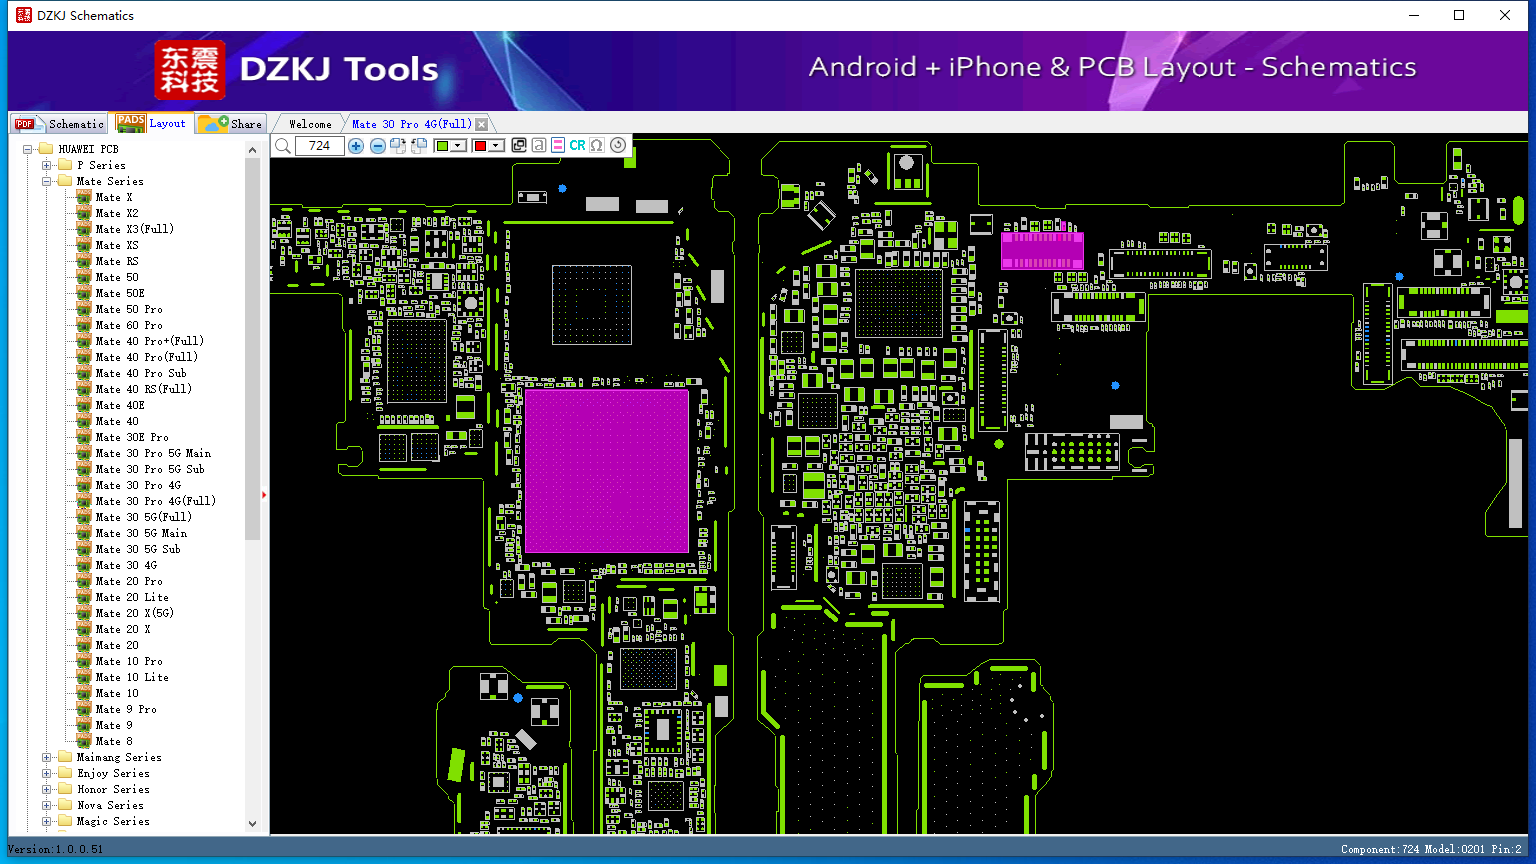Click the PADS icon beside Mate X
Viewport: 1536px width, 864px height.
(x=84, y=198)
